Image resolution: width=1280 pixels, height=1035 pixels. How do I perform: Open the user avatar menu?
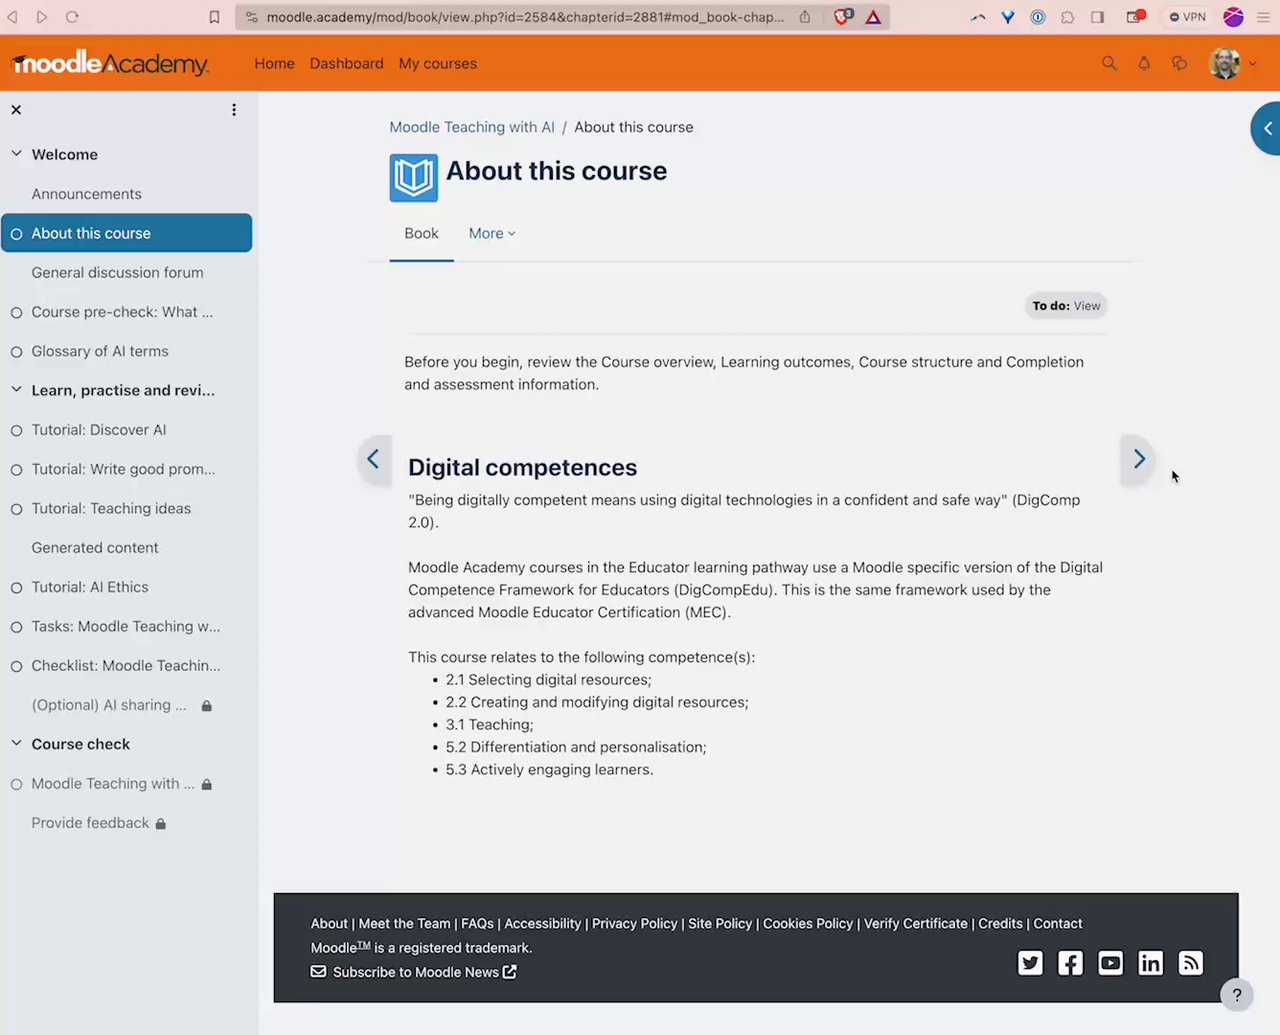pos(1232,63)
